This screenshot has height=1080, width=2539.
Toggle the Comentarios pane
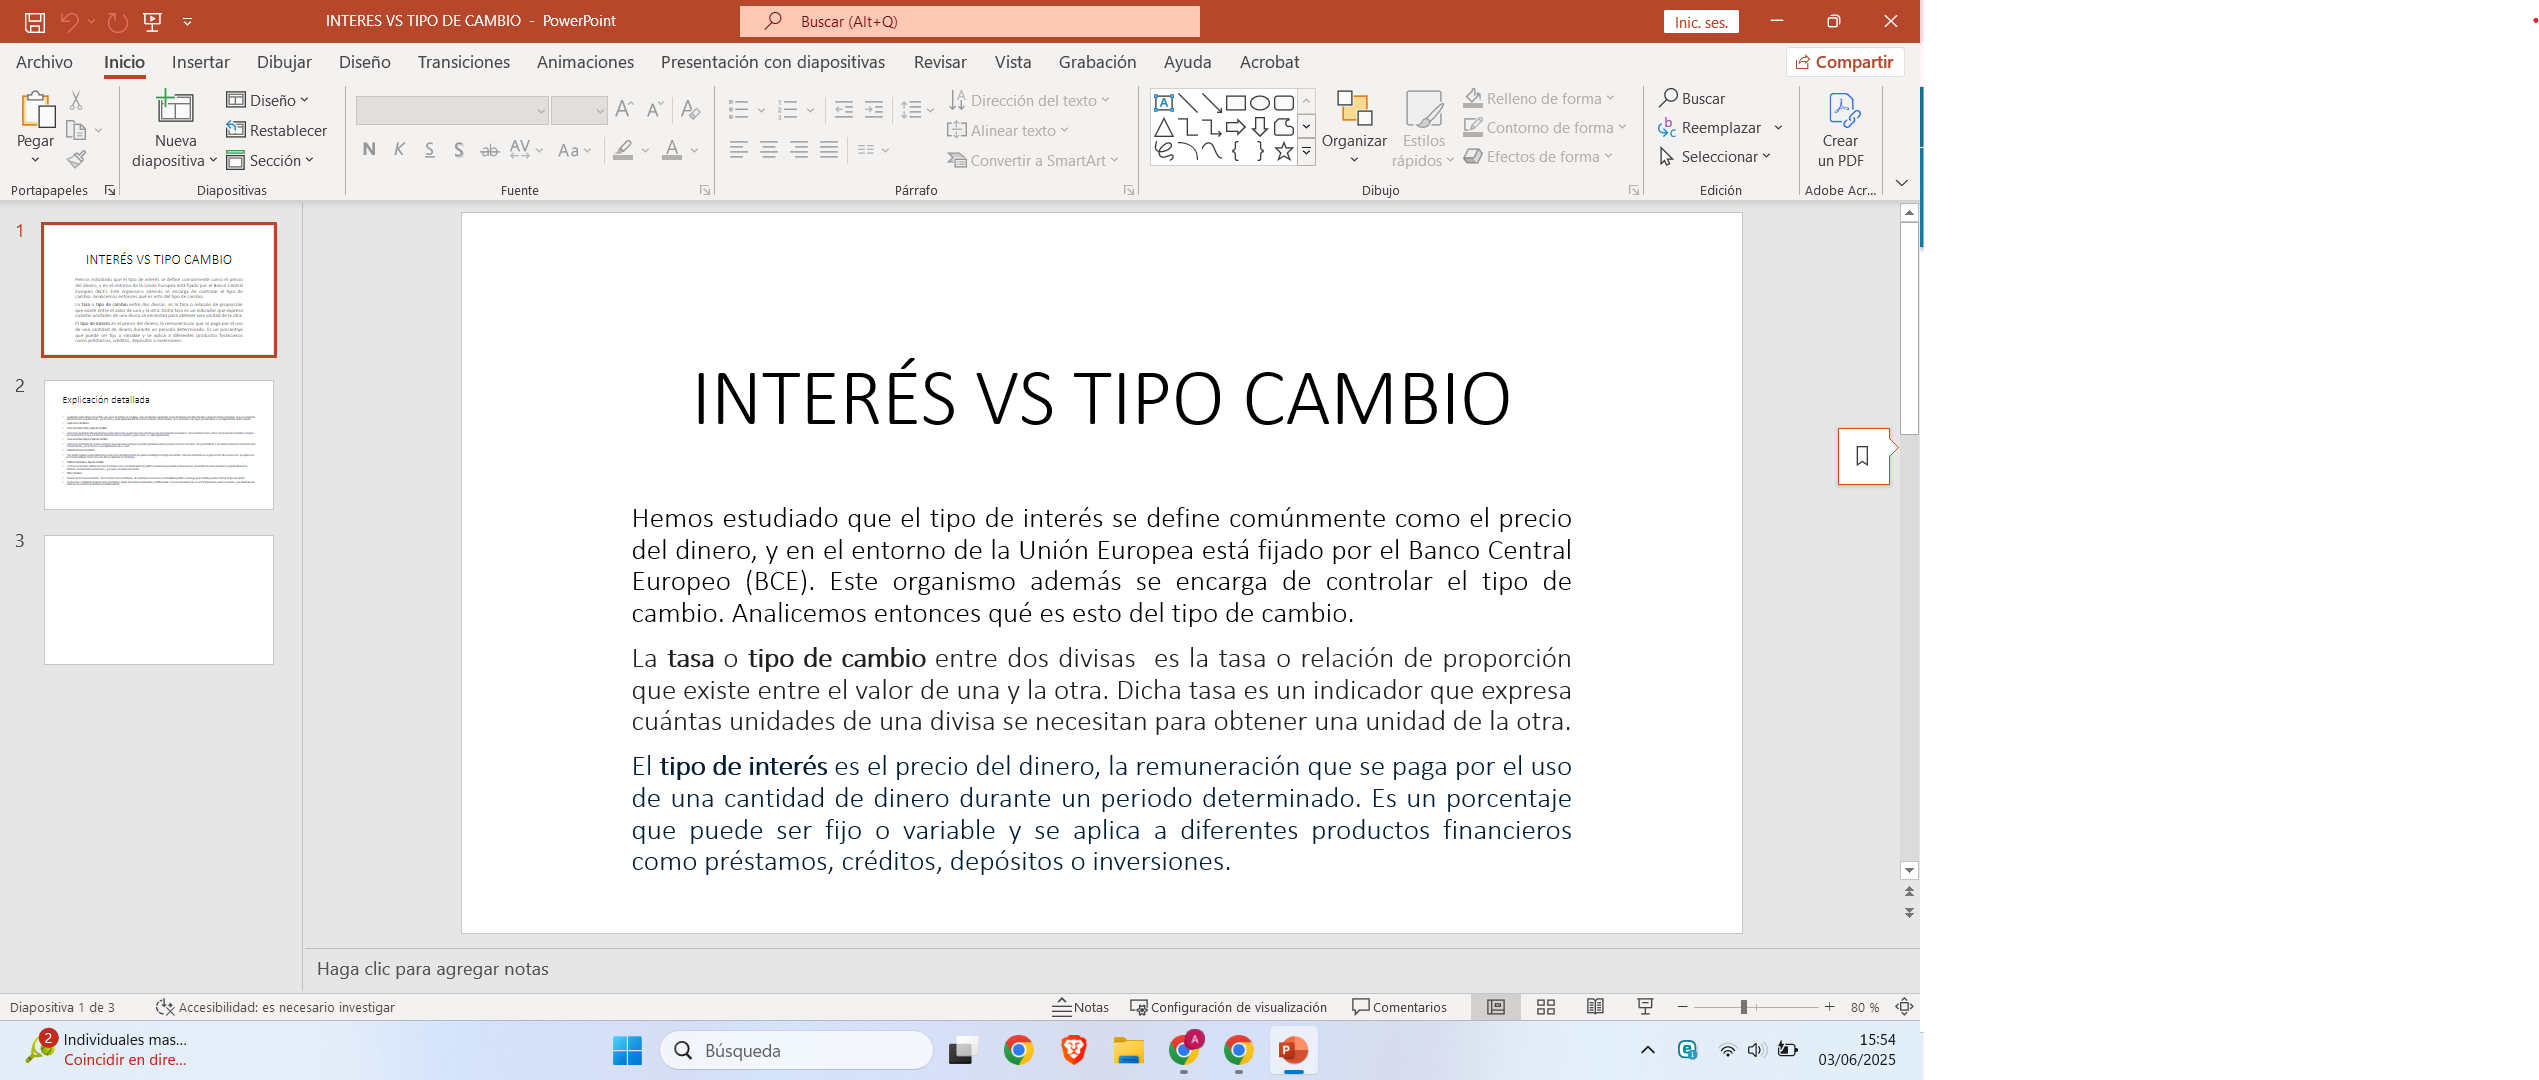tap(1399, 1007)
